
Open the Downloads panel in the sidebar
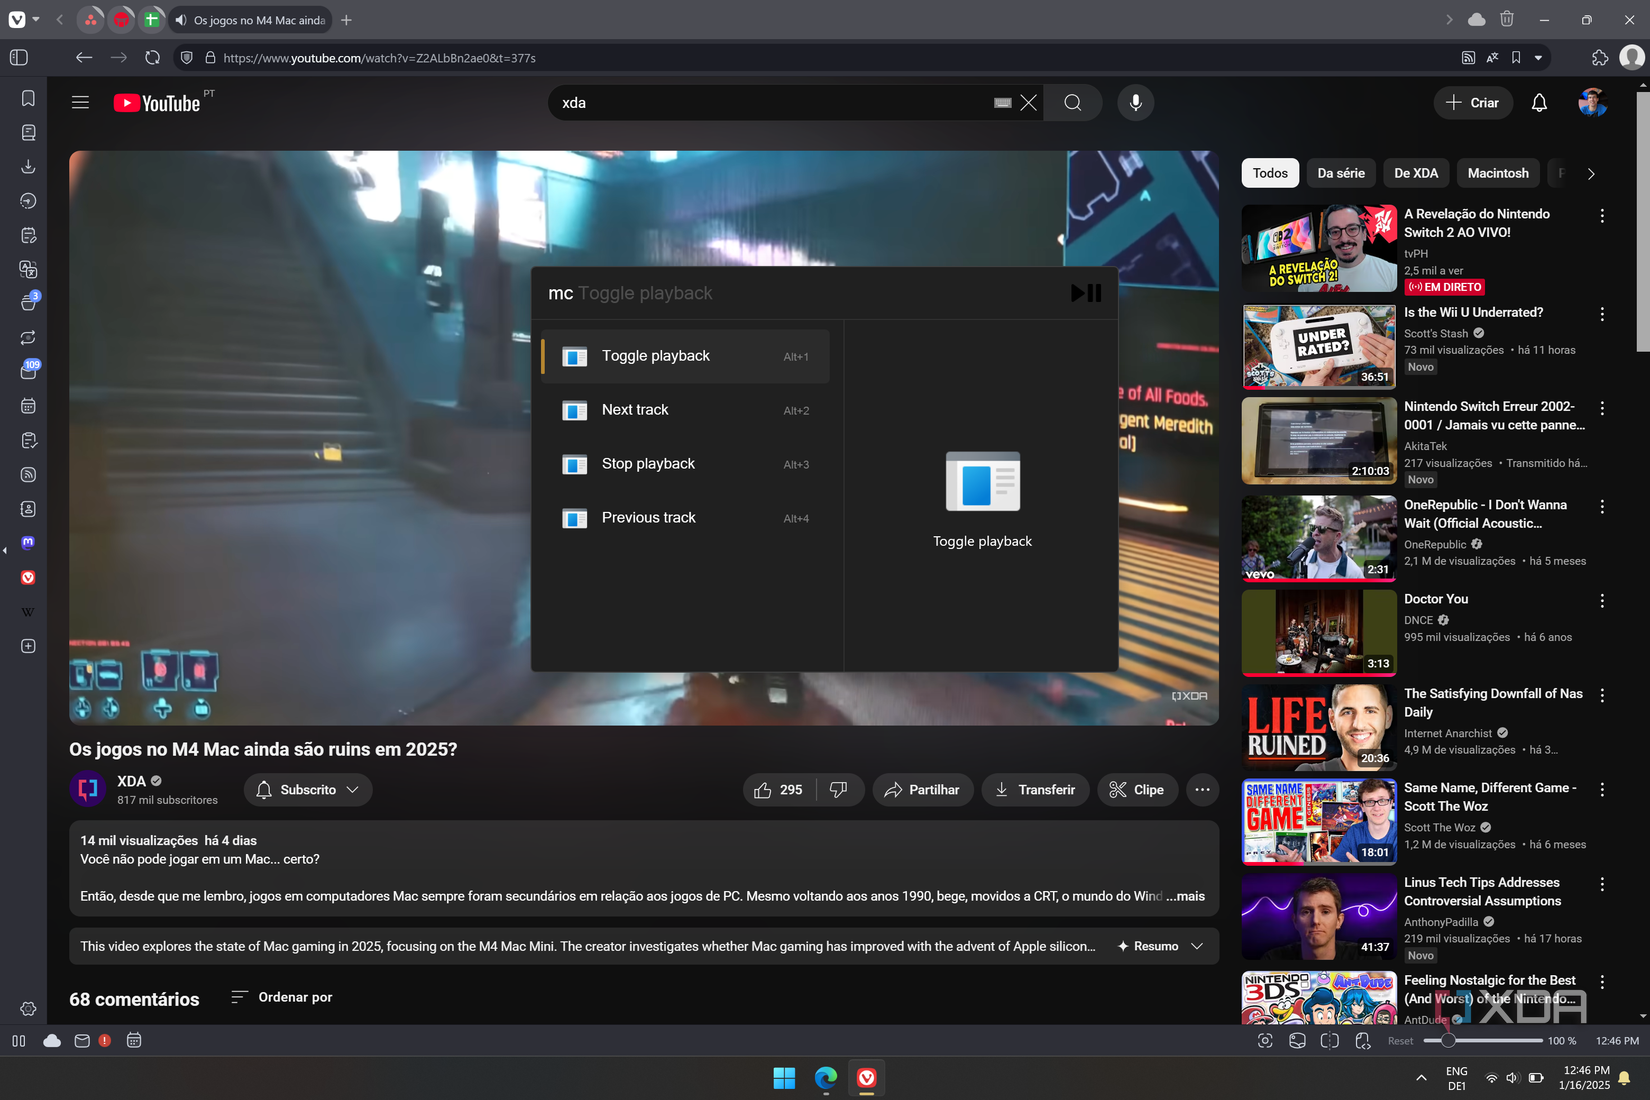coord(28,166)
